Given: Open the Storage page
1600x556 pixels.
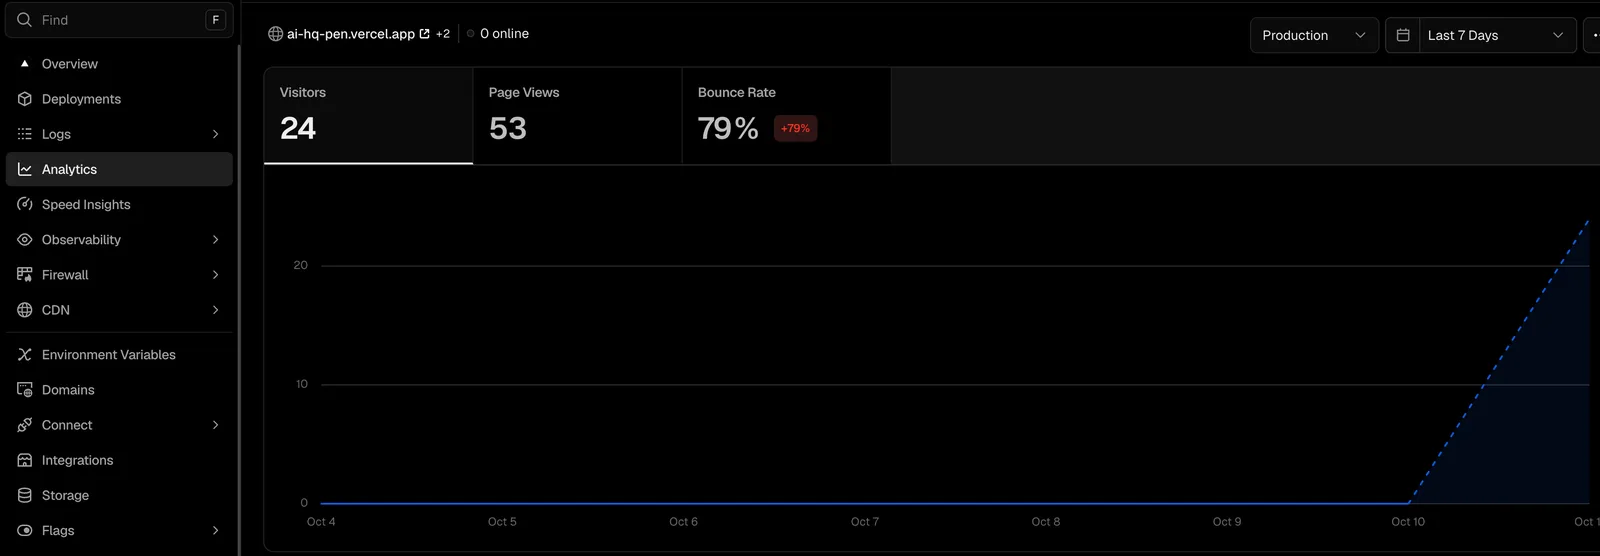Looking at the screenshot, I should (x=119, y=495).
